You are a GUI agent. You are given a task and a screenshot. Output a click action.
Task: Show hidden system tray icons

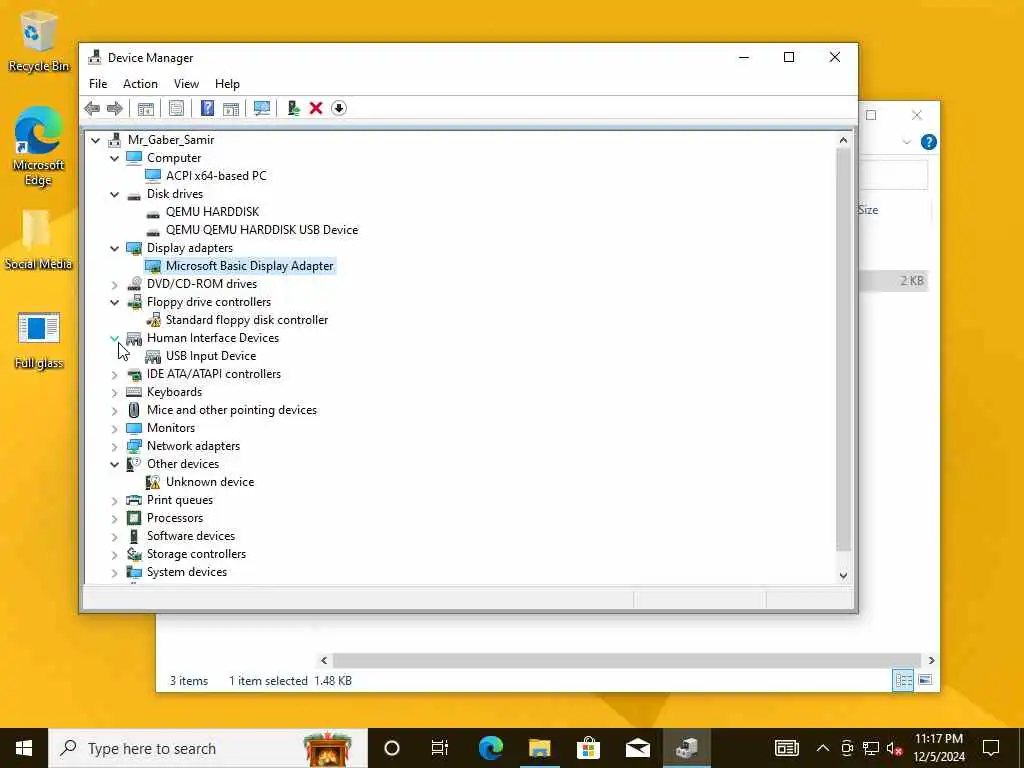pos(823,748)
